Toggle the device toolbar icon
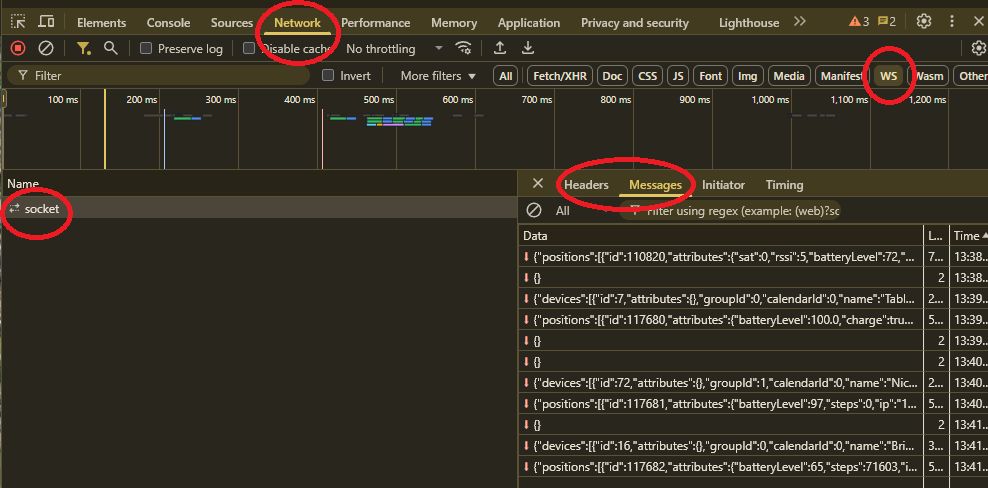 click(x=46, y=22)
